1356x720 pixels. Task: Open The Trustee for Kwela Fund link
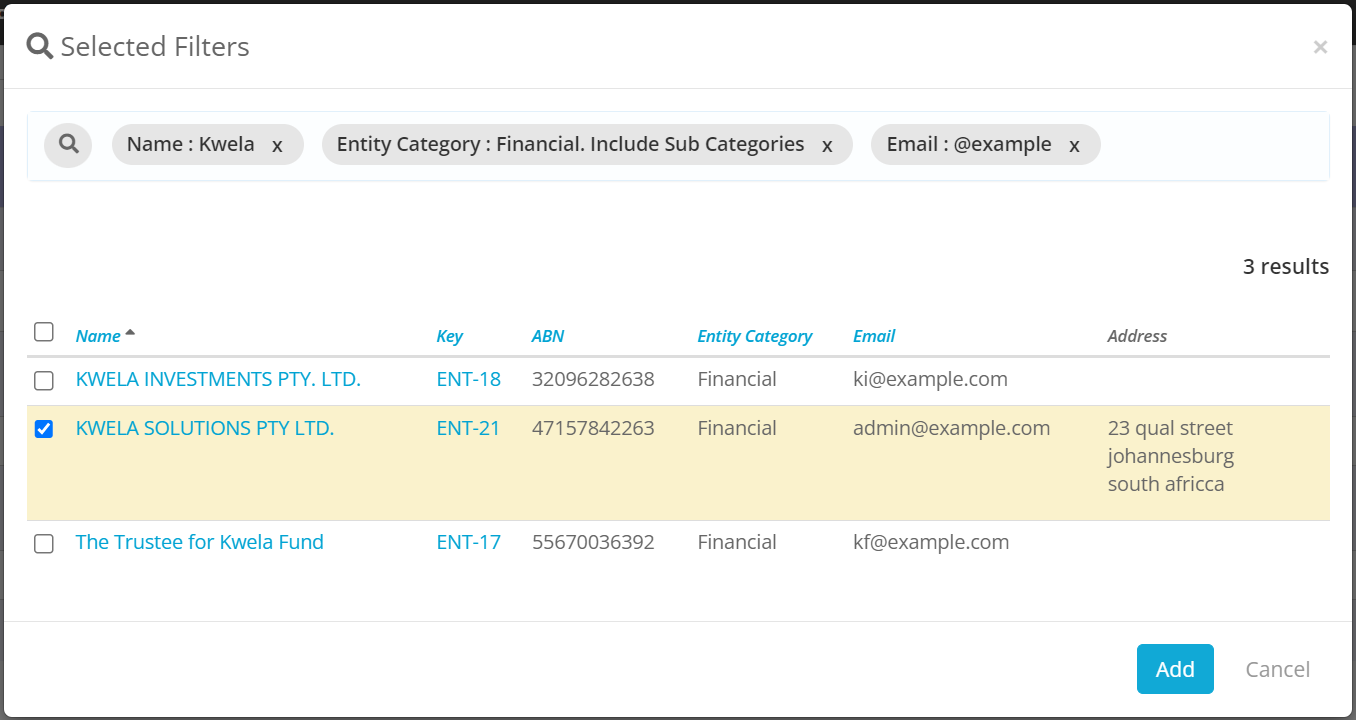pyautogui.click(x=199, y=541)
